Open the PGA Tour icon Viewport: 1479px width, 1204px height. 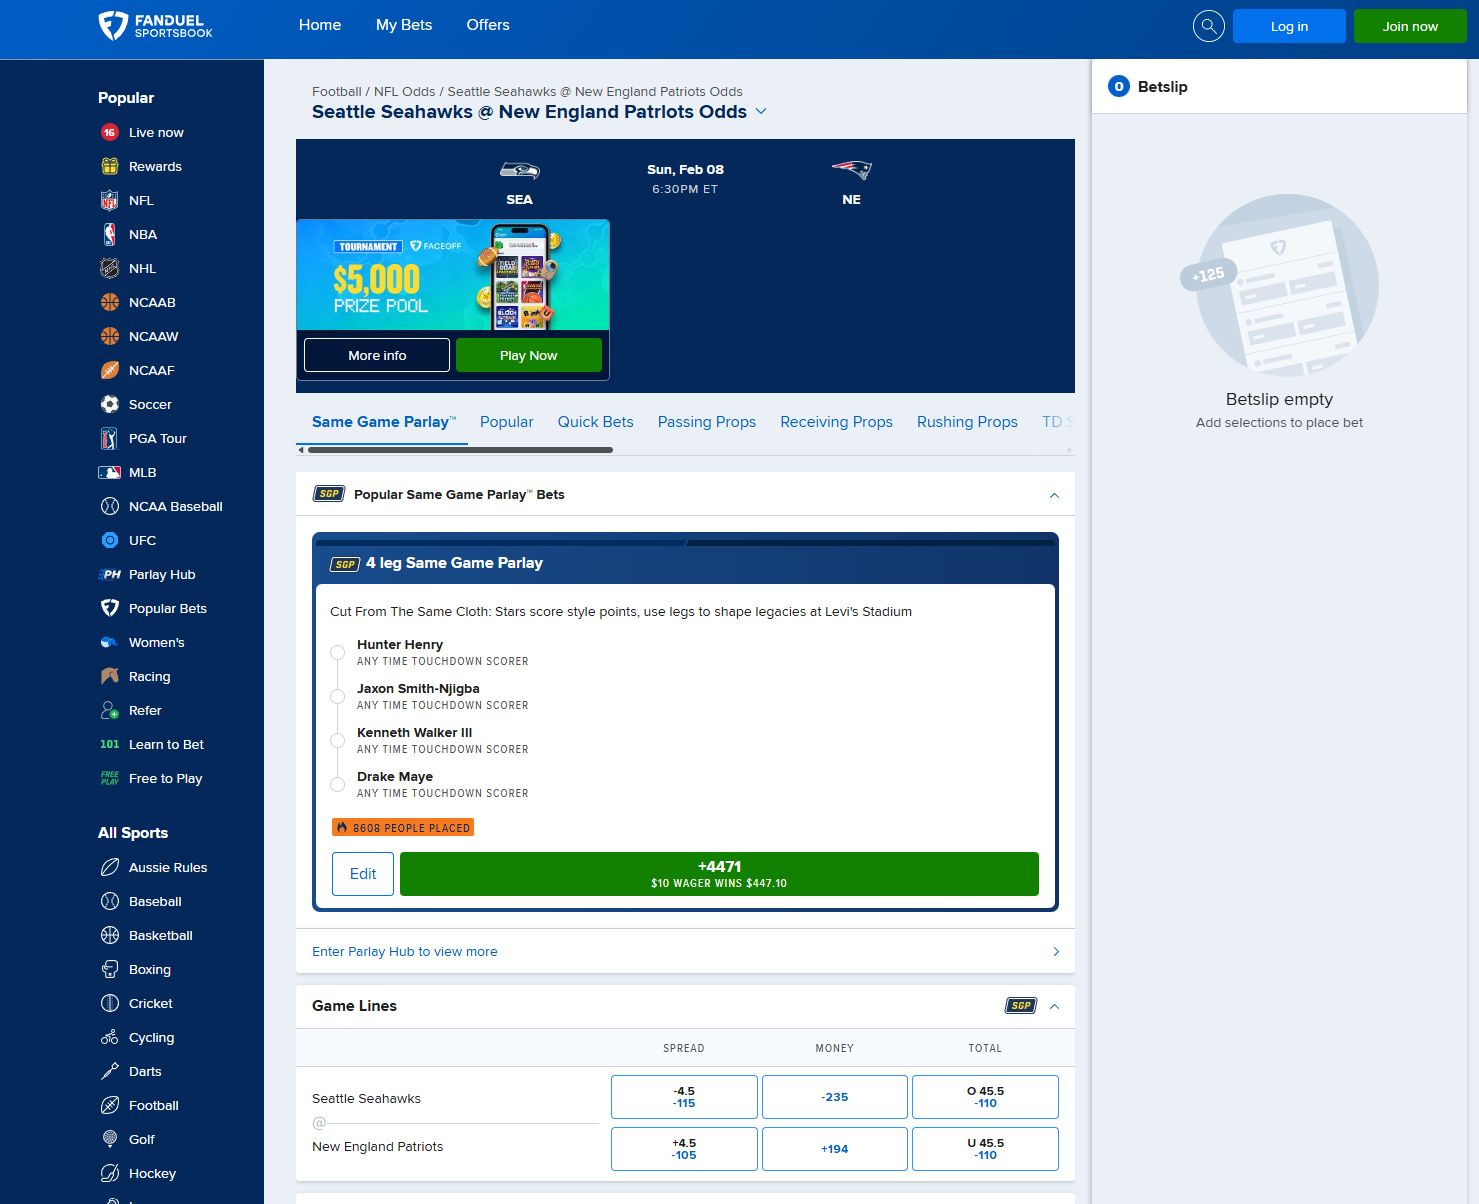click(110, 438)
